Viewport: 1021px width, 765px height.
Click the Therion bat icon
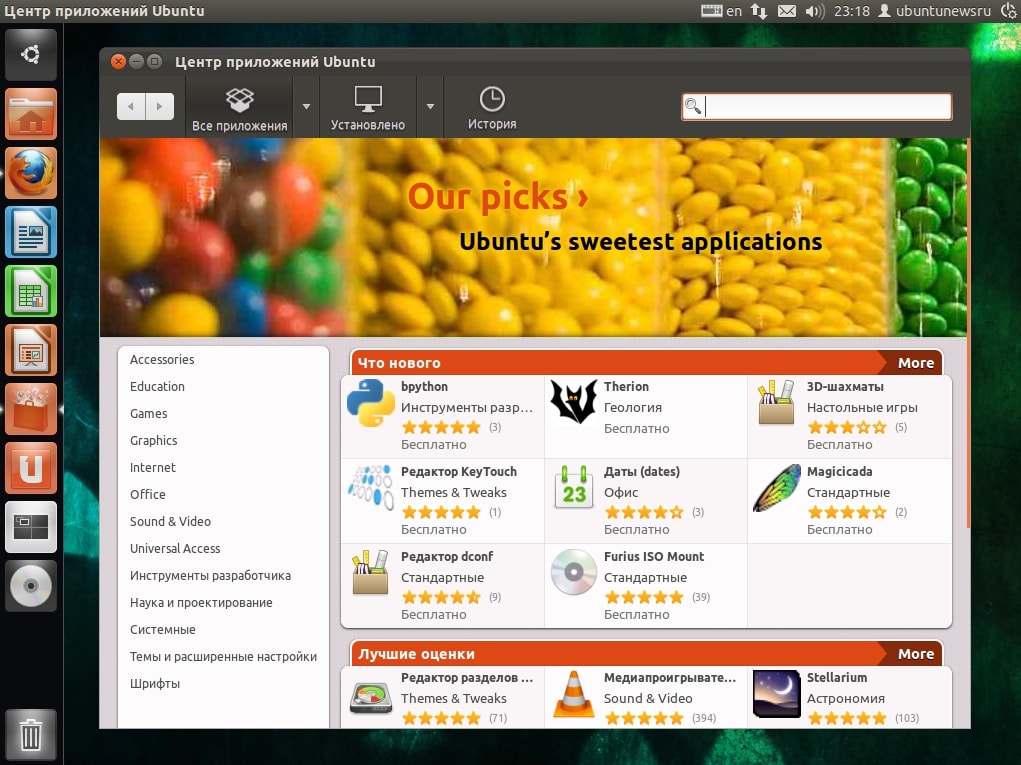[574, 402]
